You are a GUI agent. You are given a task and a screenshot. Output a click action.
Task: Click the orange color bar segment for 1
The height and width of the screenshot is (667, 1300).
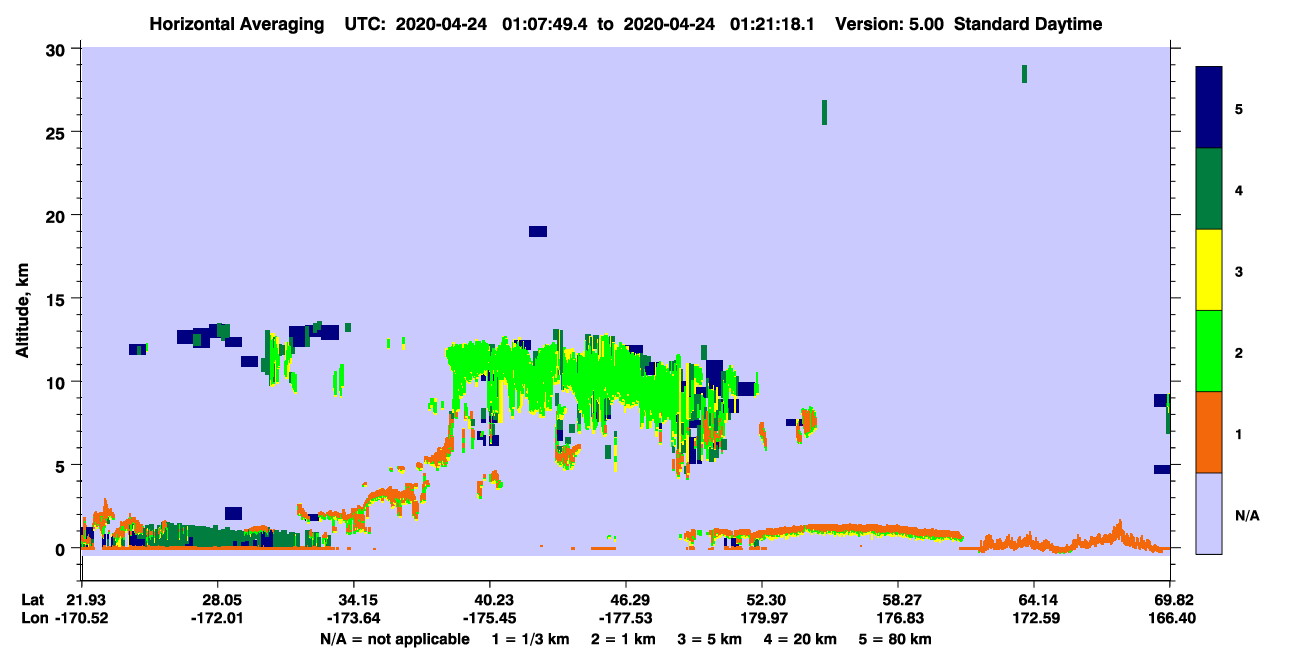[1209, 432]
